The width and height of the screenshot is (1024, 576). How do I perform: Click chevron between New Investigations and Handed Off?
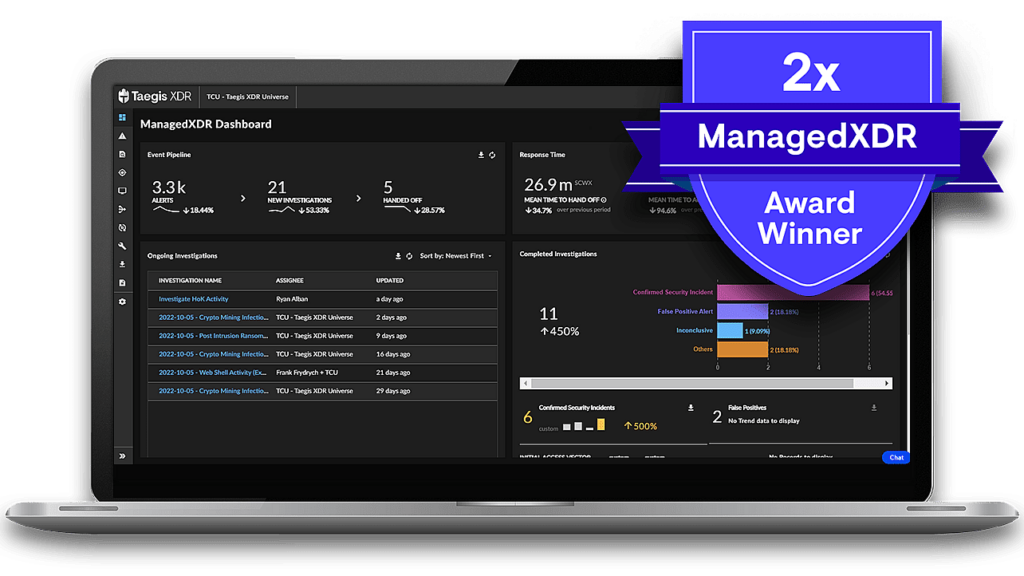(x=359, y=198)
